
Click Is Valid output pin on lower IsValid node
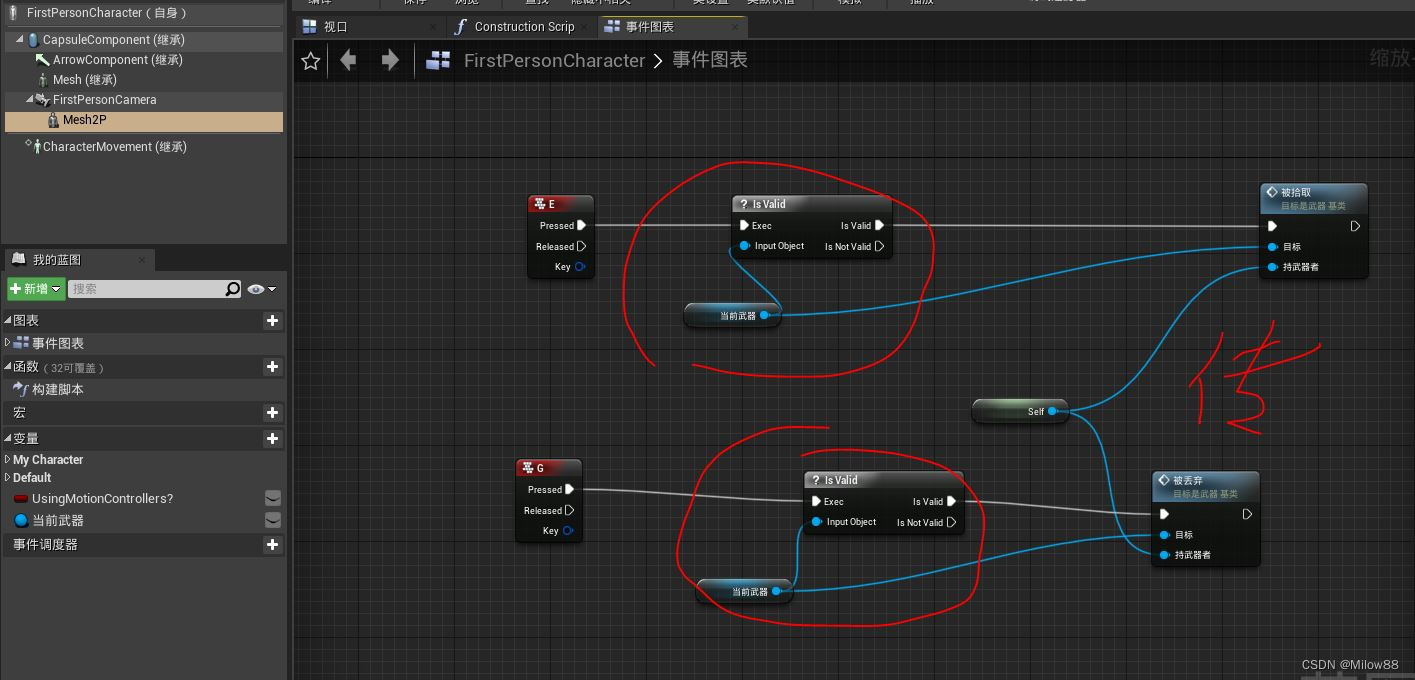click(952, 502)
